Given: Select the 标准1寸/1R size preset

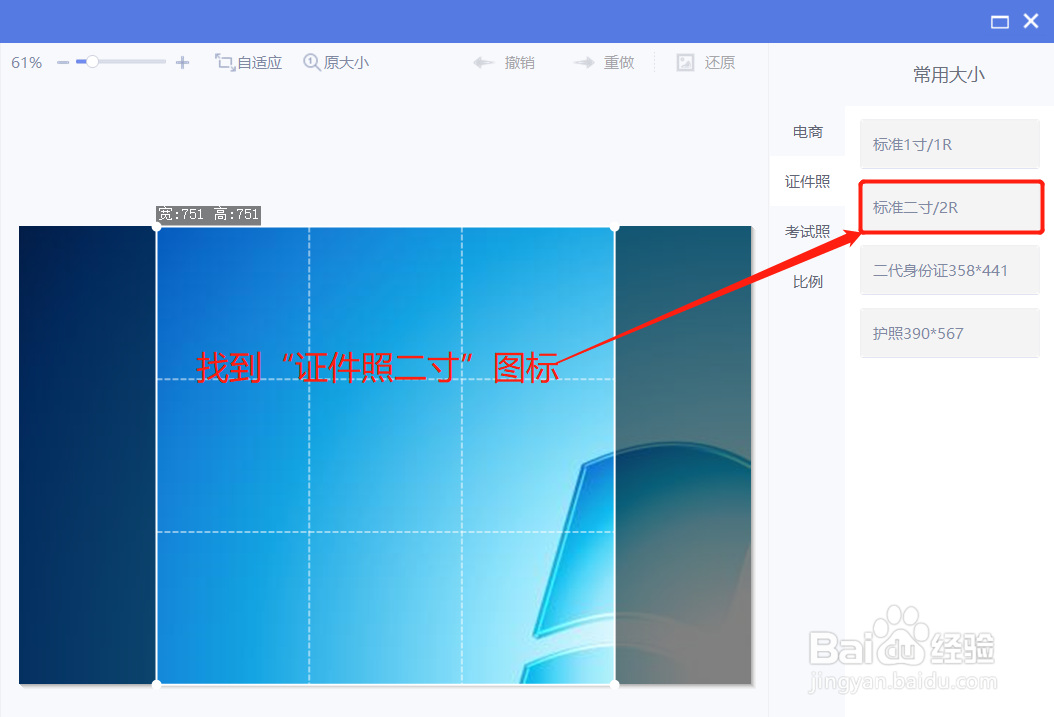Looking at the screenshot, I should pos(949,143).
